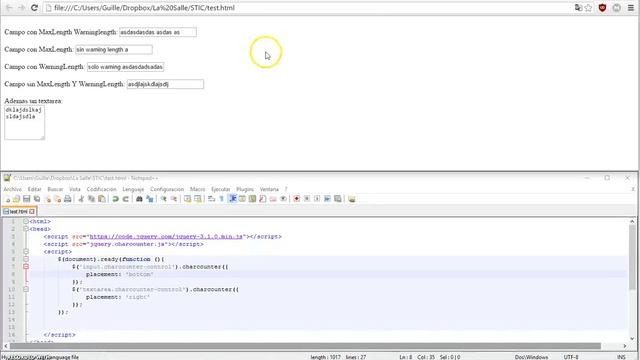Collapse the script fold on line 5
The width and height of the screenshot is (640, 360).
26,251
